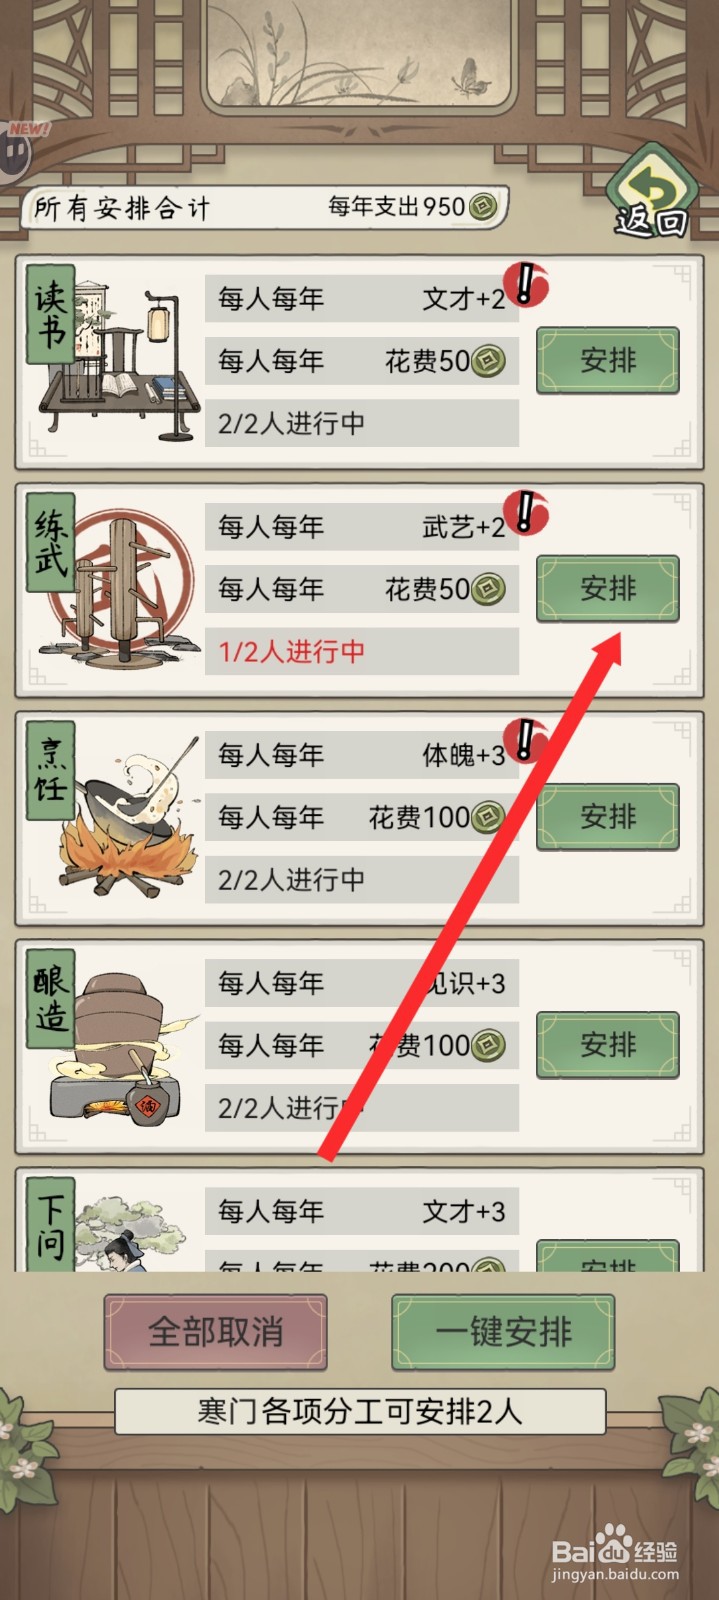Viewport: 719px width, 1600px height.
Task: Click 安排 button for 练武
Action: [608, 588]
